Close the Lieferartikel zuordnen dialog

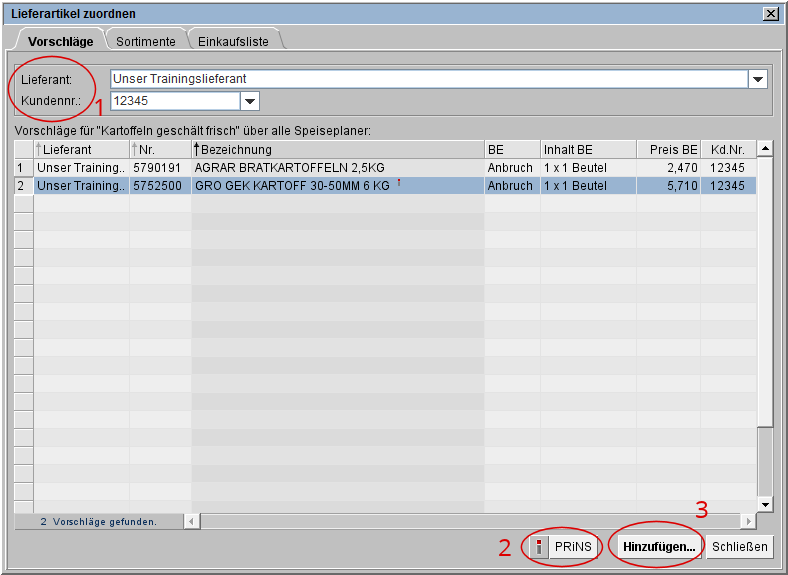[770, 14]
